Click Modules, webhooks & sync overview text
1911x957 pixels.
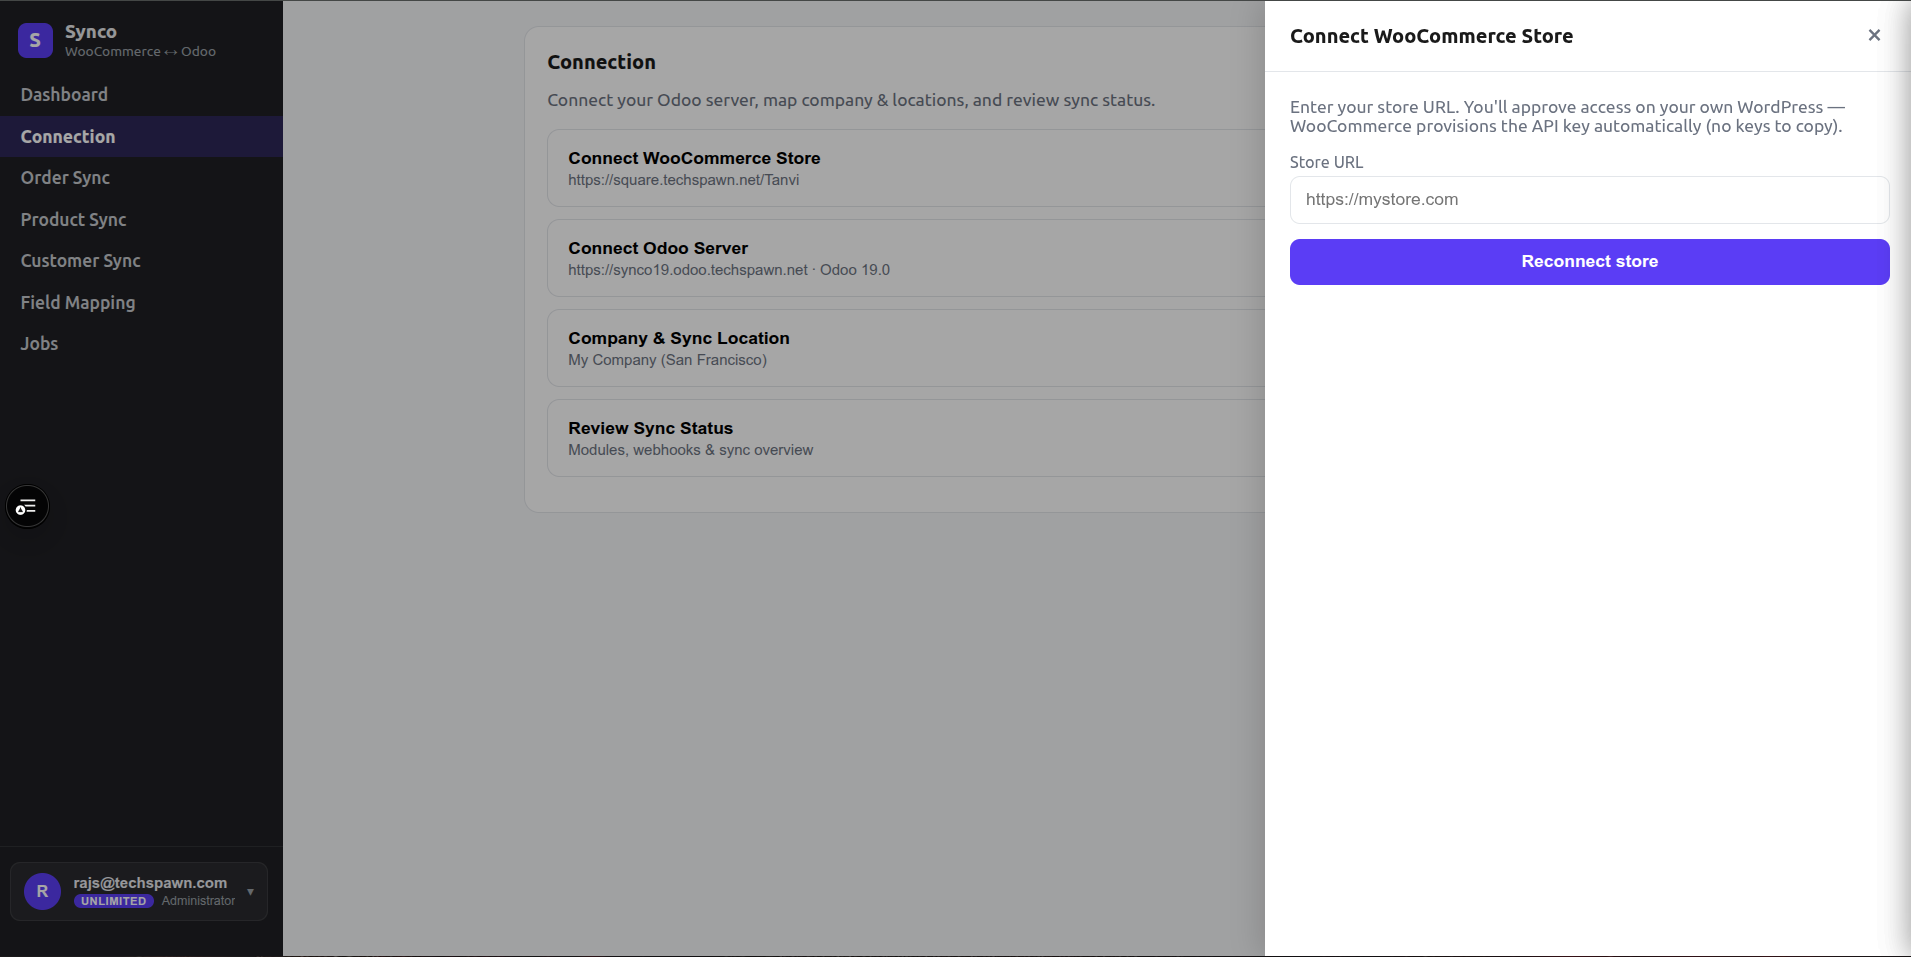click(x=690, y=450)
